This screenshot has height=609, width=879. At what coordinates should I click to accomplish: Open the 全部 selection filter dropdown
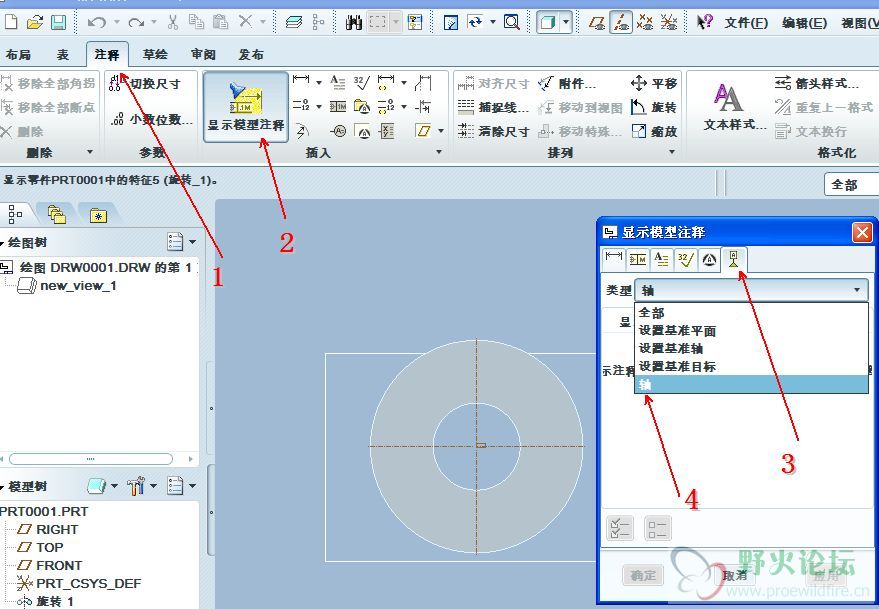point(851,184)
